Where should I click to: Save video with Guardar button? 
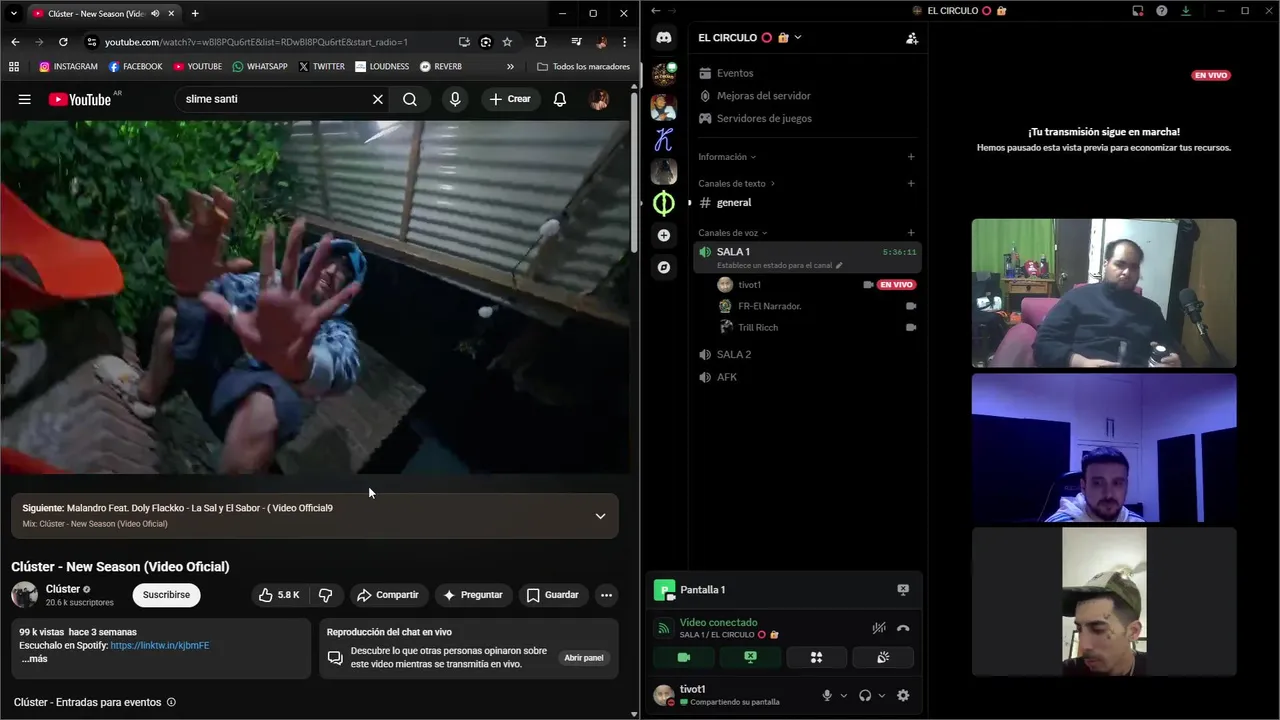(553, 595)
